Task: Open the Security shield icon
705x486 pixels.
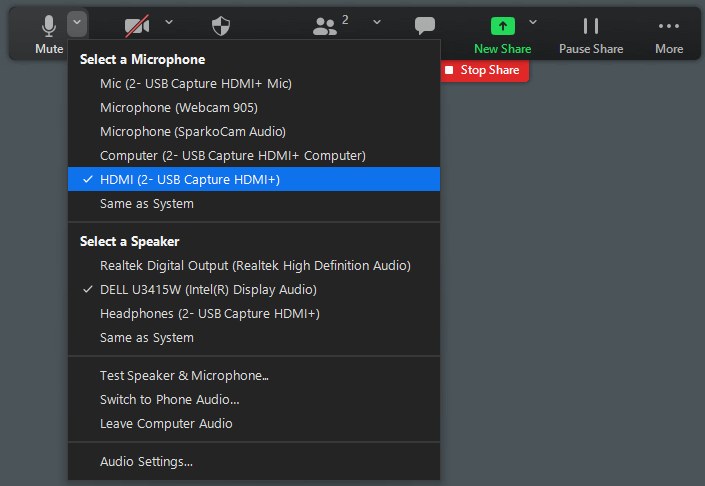Action: (221, 26)
